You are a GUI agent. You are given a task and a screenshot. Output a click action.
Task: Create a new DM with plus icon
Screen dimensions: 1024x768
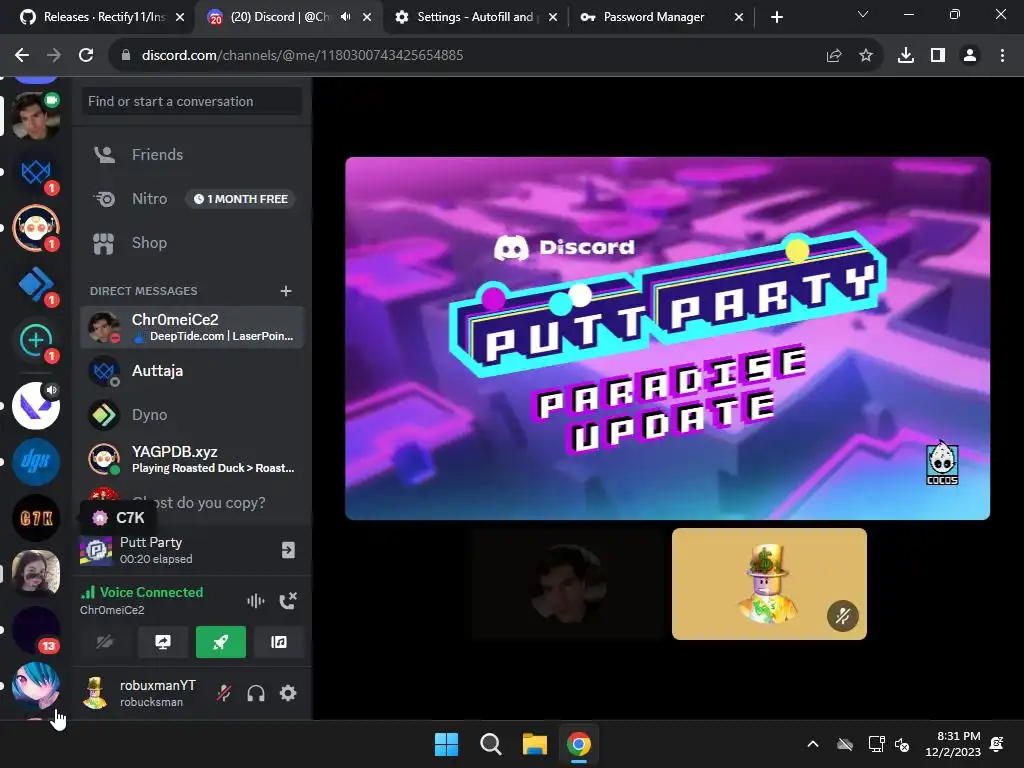click(x=286, y=291)
